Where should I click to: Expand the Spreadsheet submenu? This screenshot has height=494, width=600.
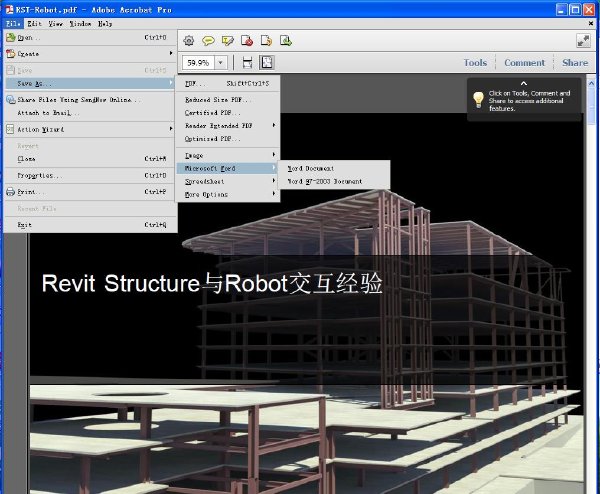coord(228,181)
